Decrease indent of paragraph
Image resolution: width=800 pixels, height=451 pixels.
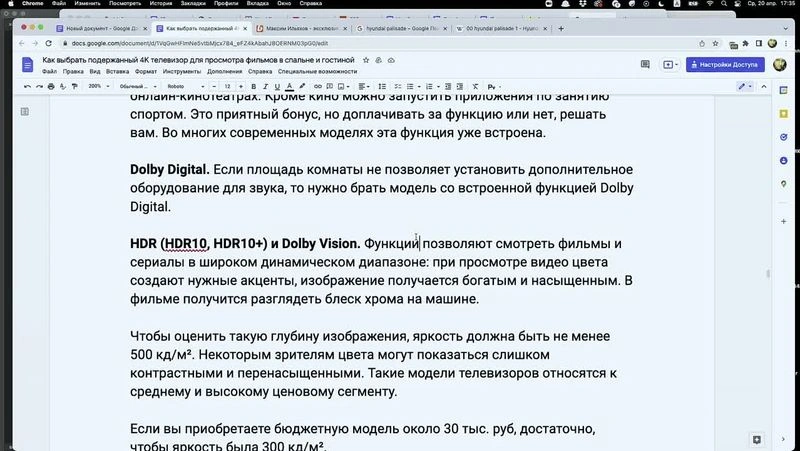448,87
